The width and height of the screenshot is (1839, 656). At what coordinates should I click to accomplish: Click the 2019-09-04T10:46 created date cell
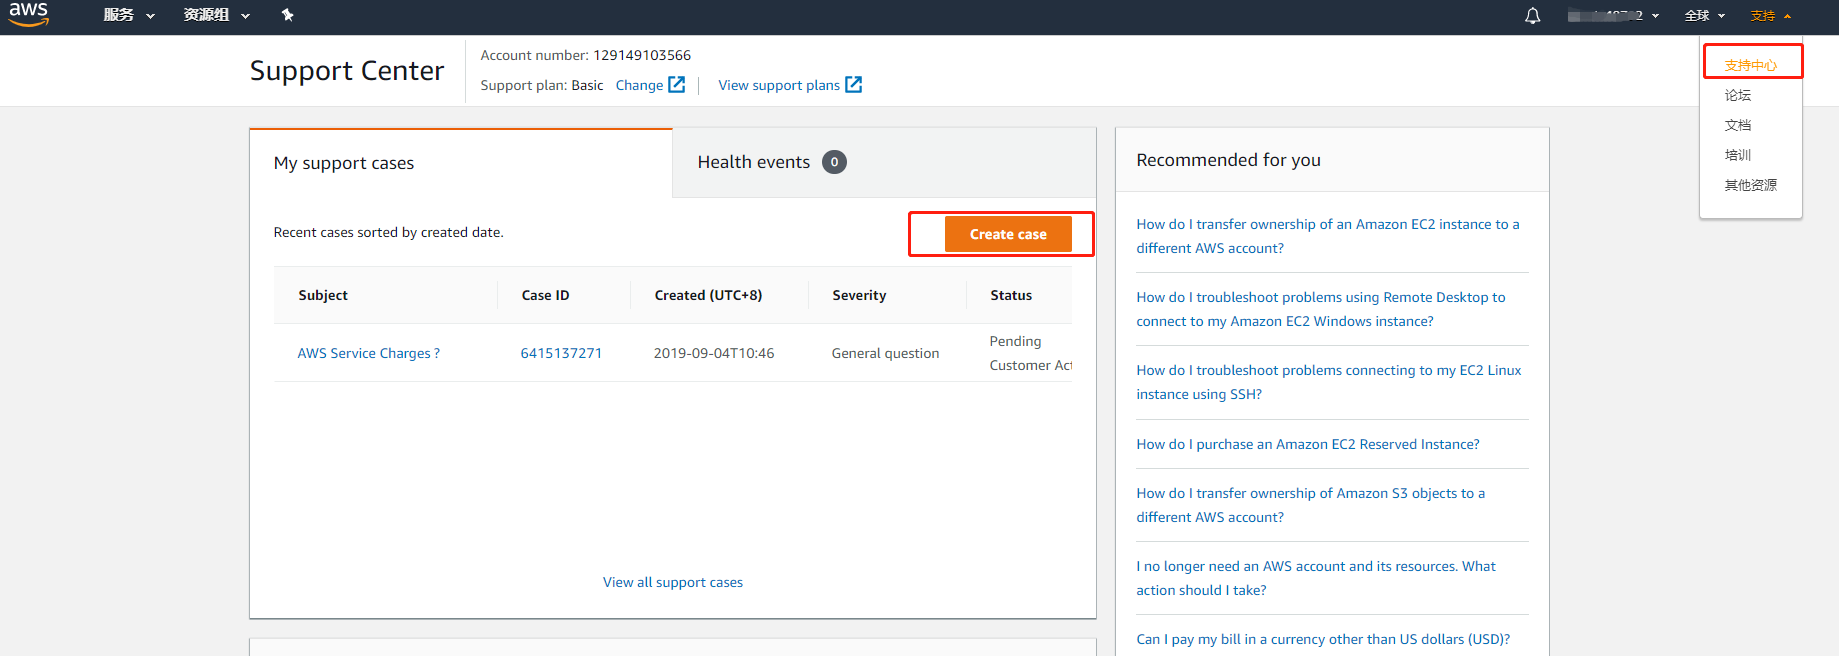[714, 353]
